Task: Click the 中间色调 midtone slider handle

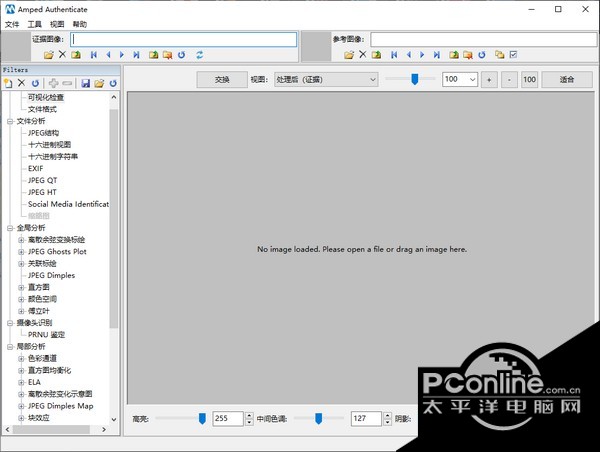Action: pos(318,419)
